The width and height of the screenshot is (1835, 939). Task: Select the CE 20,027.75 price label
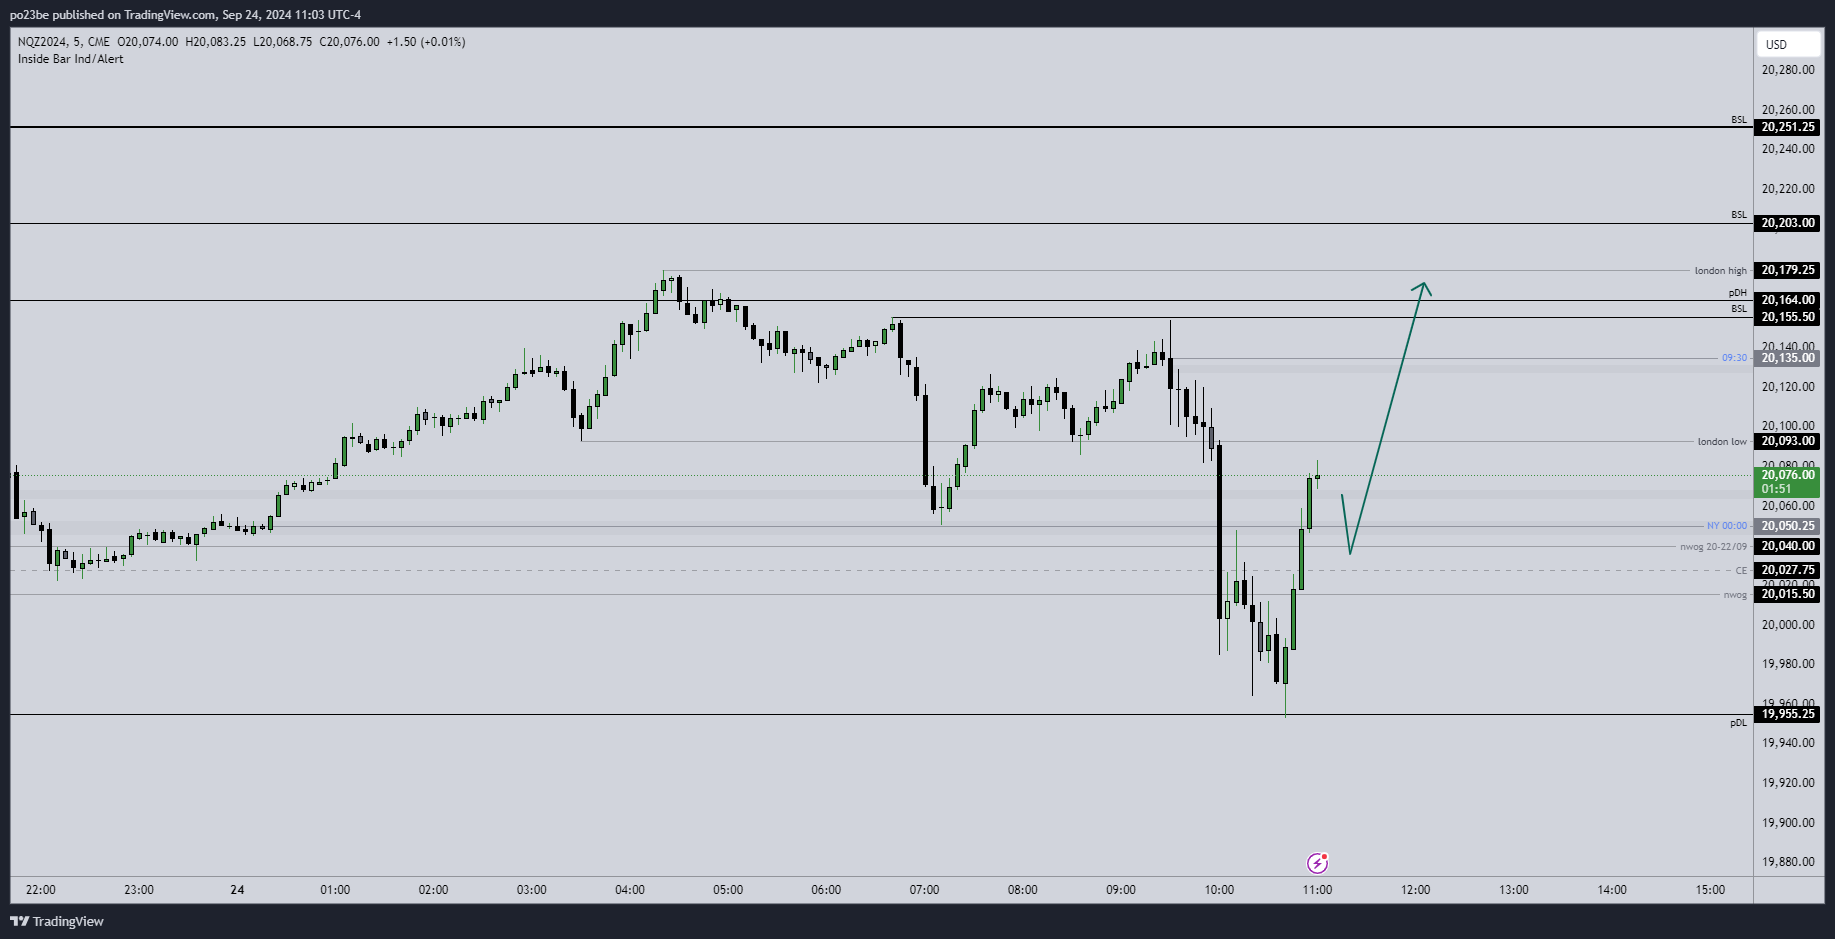pyautogui.click(x=1787, y=570)
